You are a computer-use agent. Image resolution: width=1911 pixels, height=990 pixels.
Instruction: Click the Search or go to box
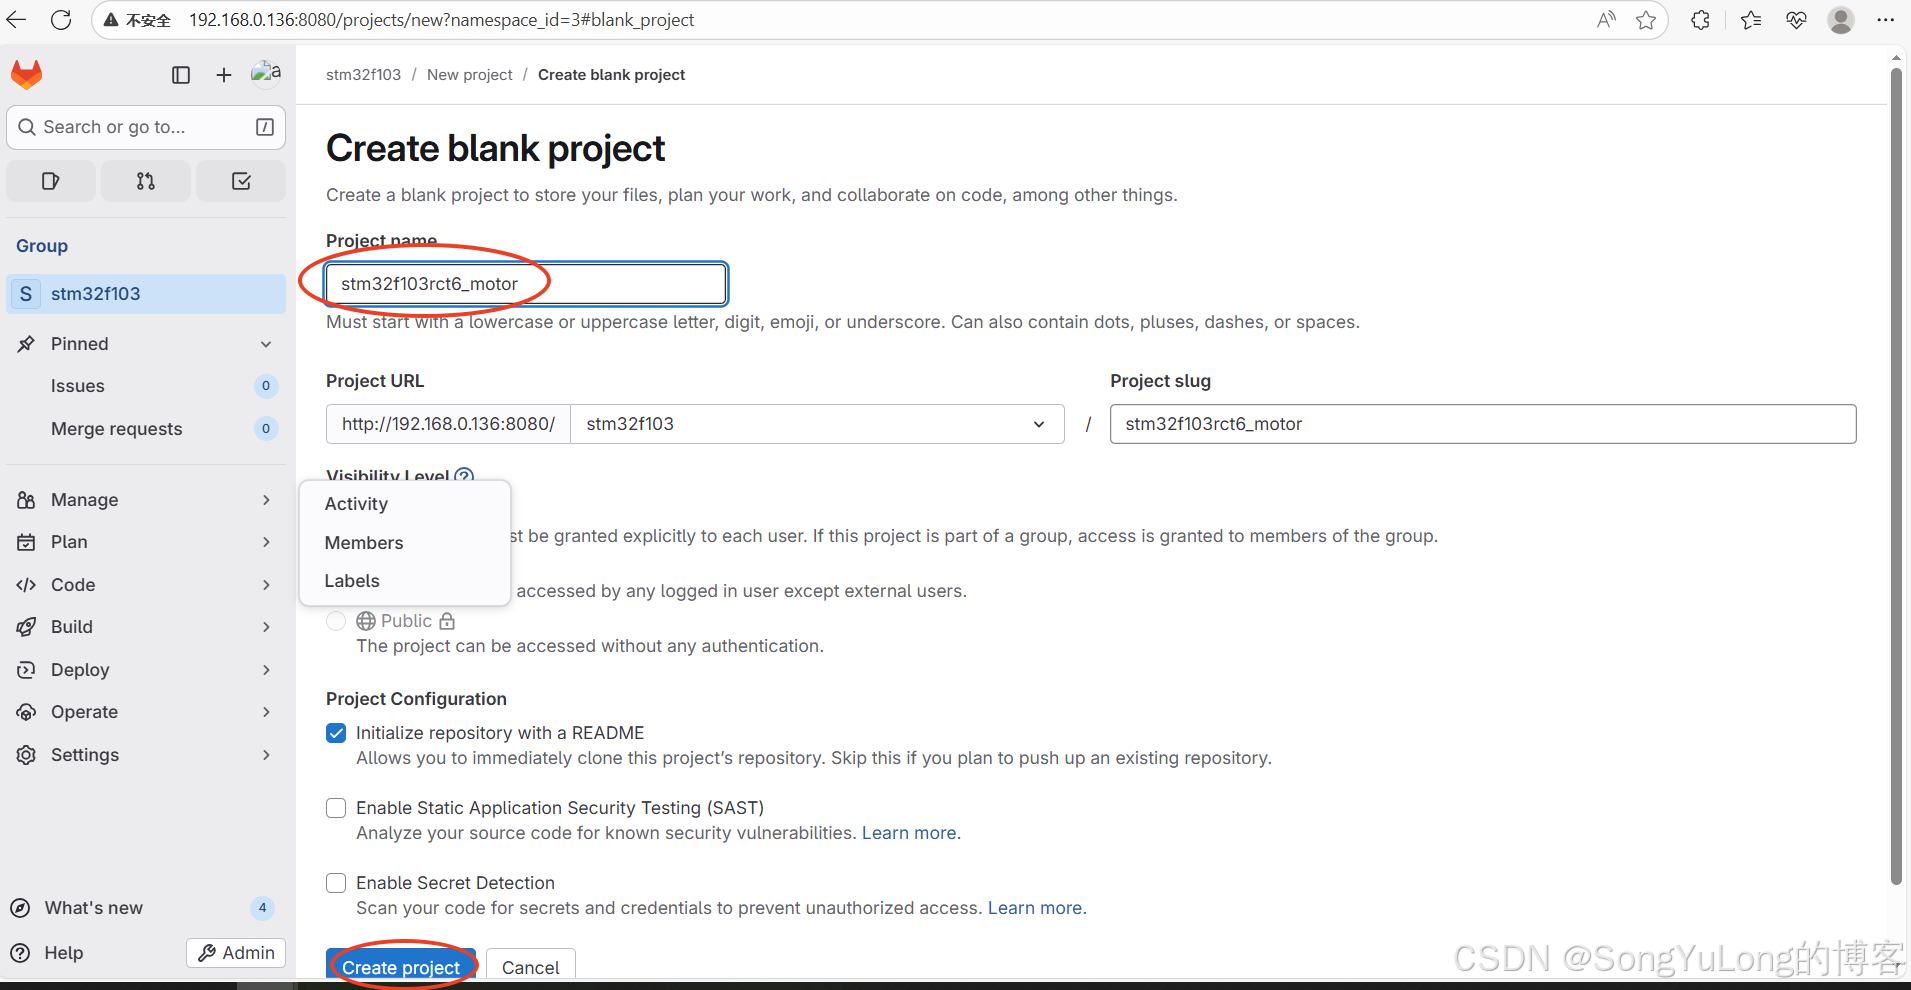point(146,127)
